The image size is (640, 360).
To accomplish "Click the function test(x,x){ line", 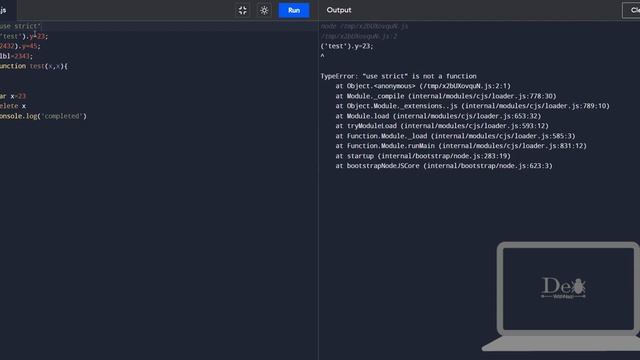I will click(34, 66).
